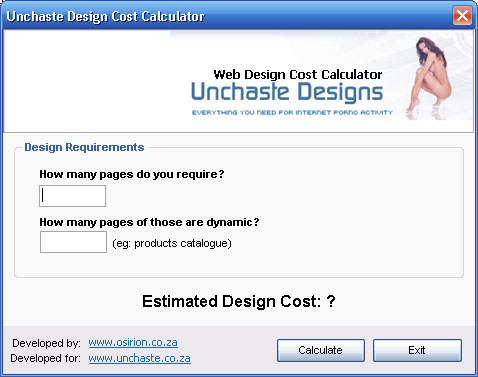The image size is (478, 377).
Task: Focus the dynamic pages count input field
Action: point(73,242)
